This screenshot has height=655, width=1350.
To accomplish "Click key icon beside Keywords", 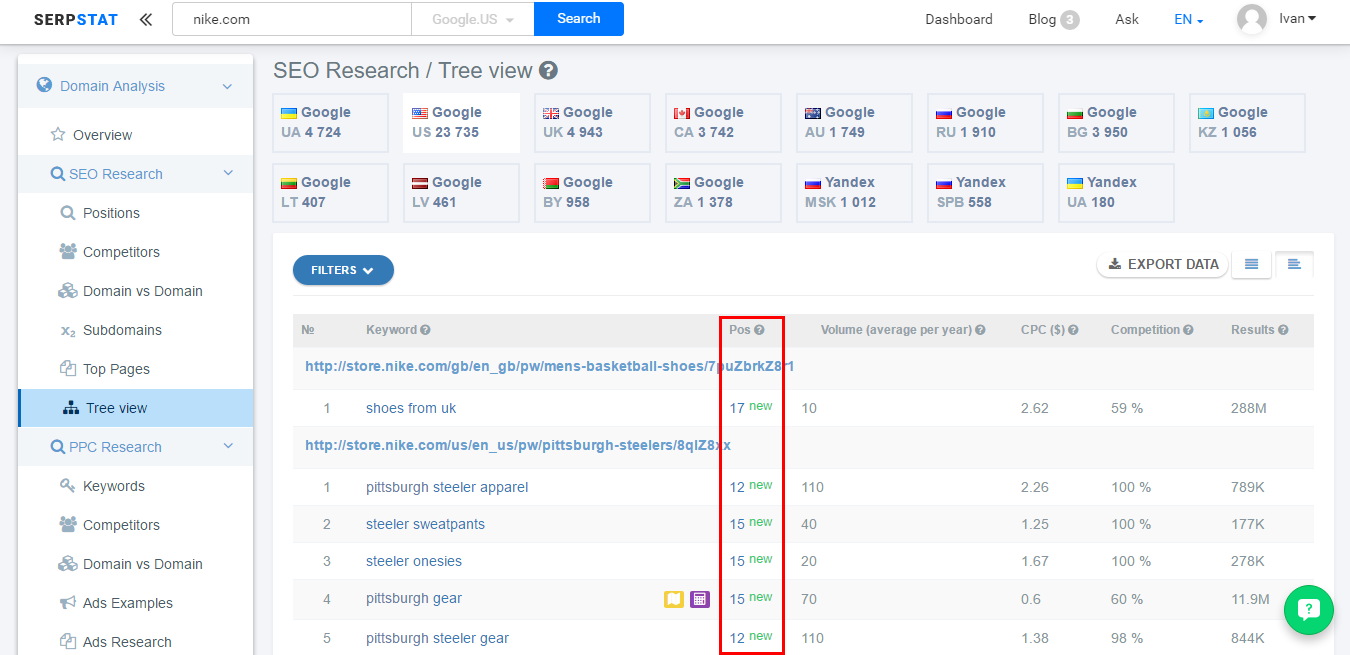I will tap(68, 485).
